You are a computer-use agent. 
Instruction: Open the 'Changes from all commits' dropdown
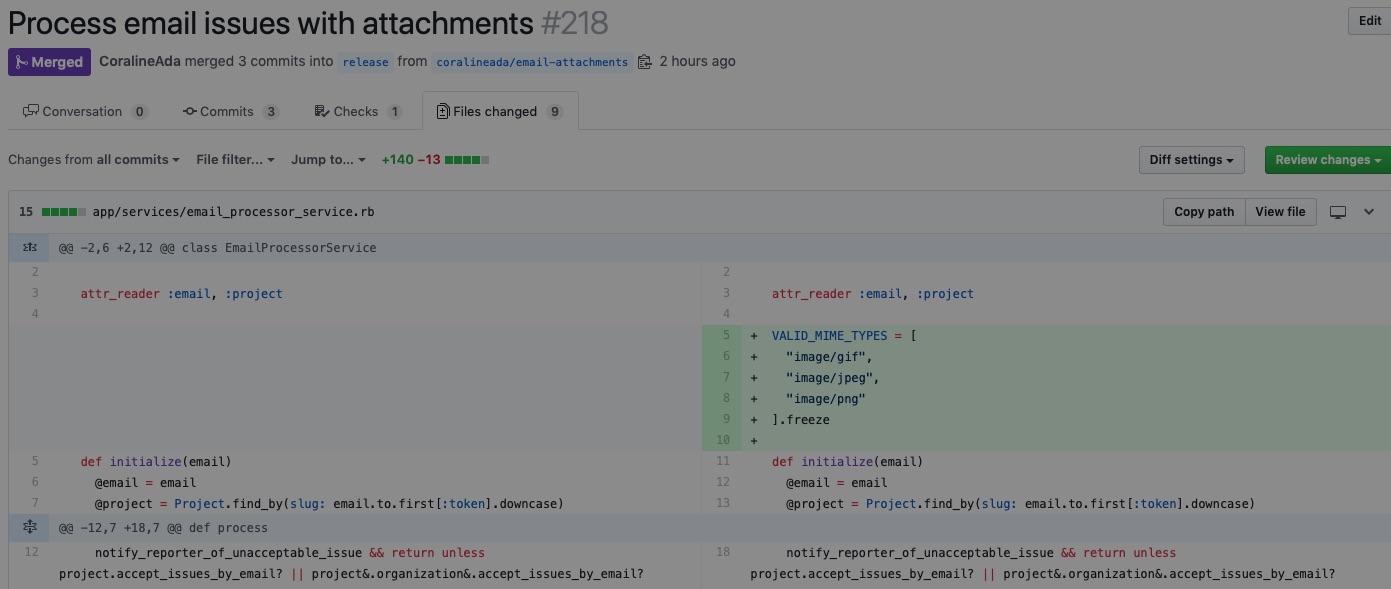94,160
